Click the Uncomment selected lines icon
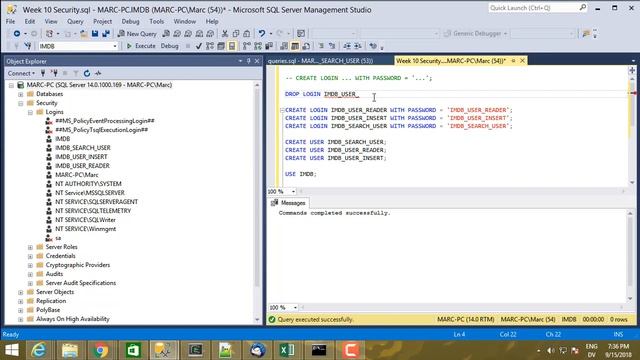The image size is (640, 360). (x=332, y=46)
